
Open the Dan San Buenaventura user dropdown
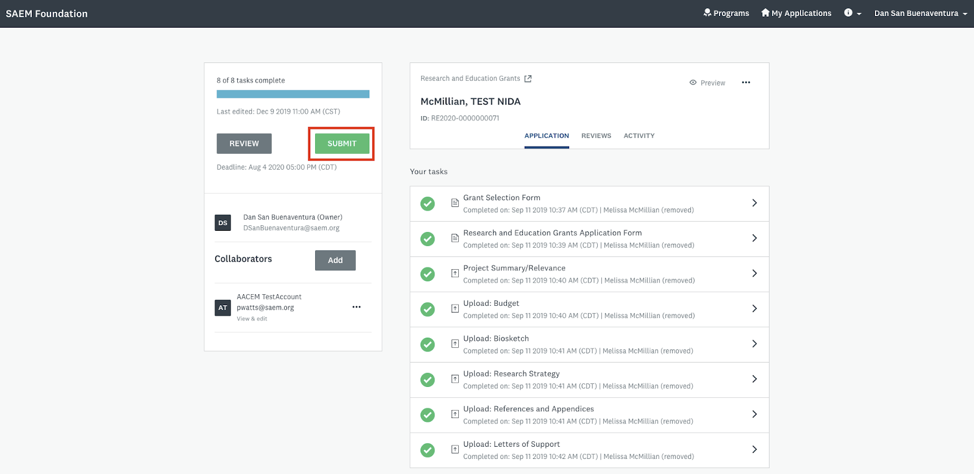[920, 14]
